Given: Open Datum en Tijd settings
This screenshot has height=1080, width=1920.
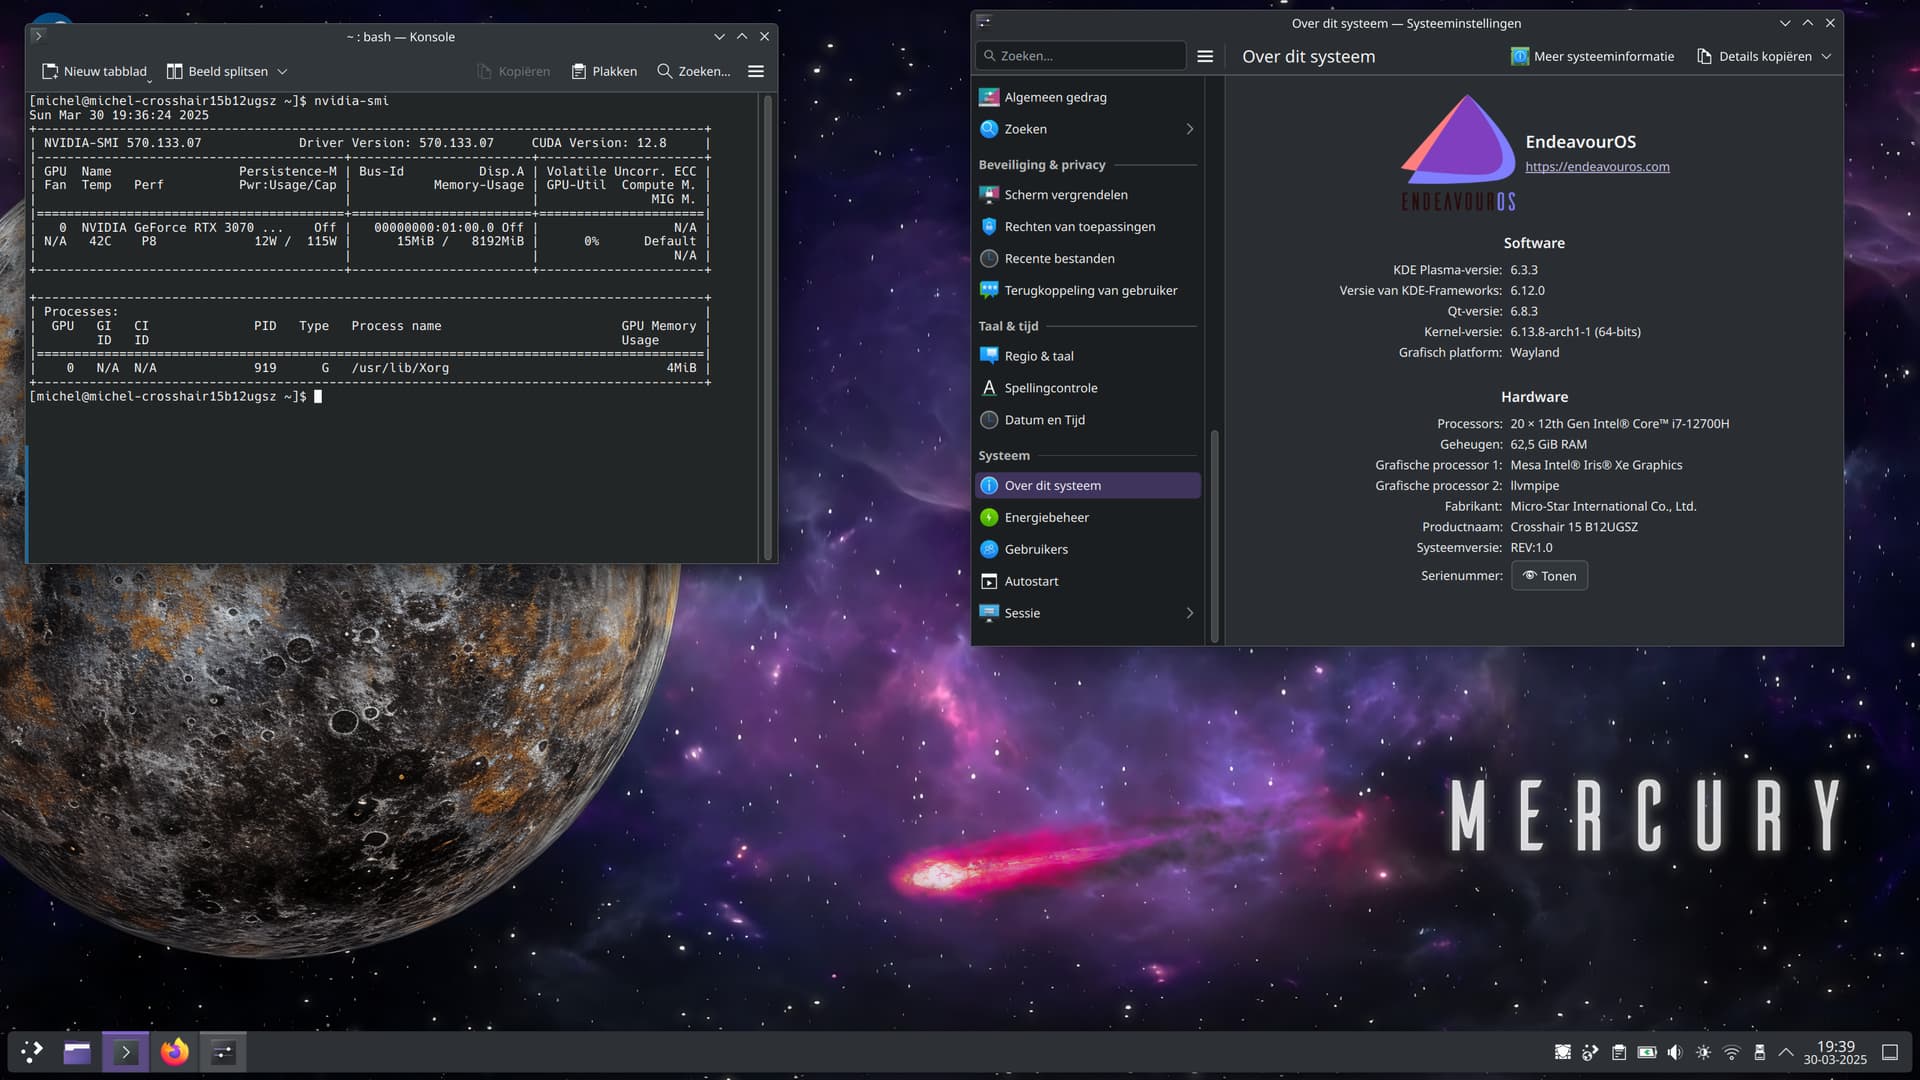Looking at the screenshot, I should [x=1088, y=419].
